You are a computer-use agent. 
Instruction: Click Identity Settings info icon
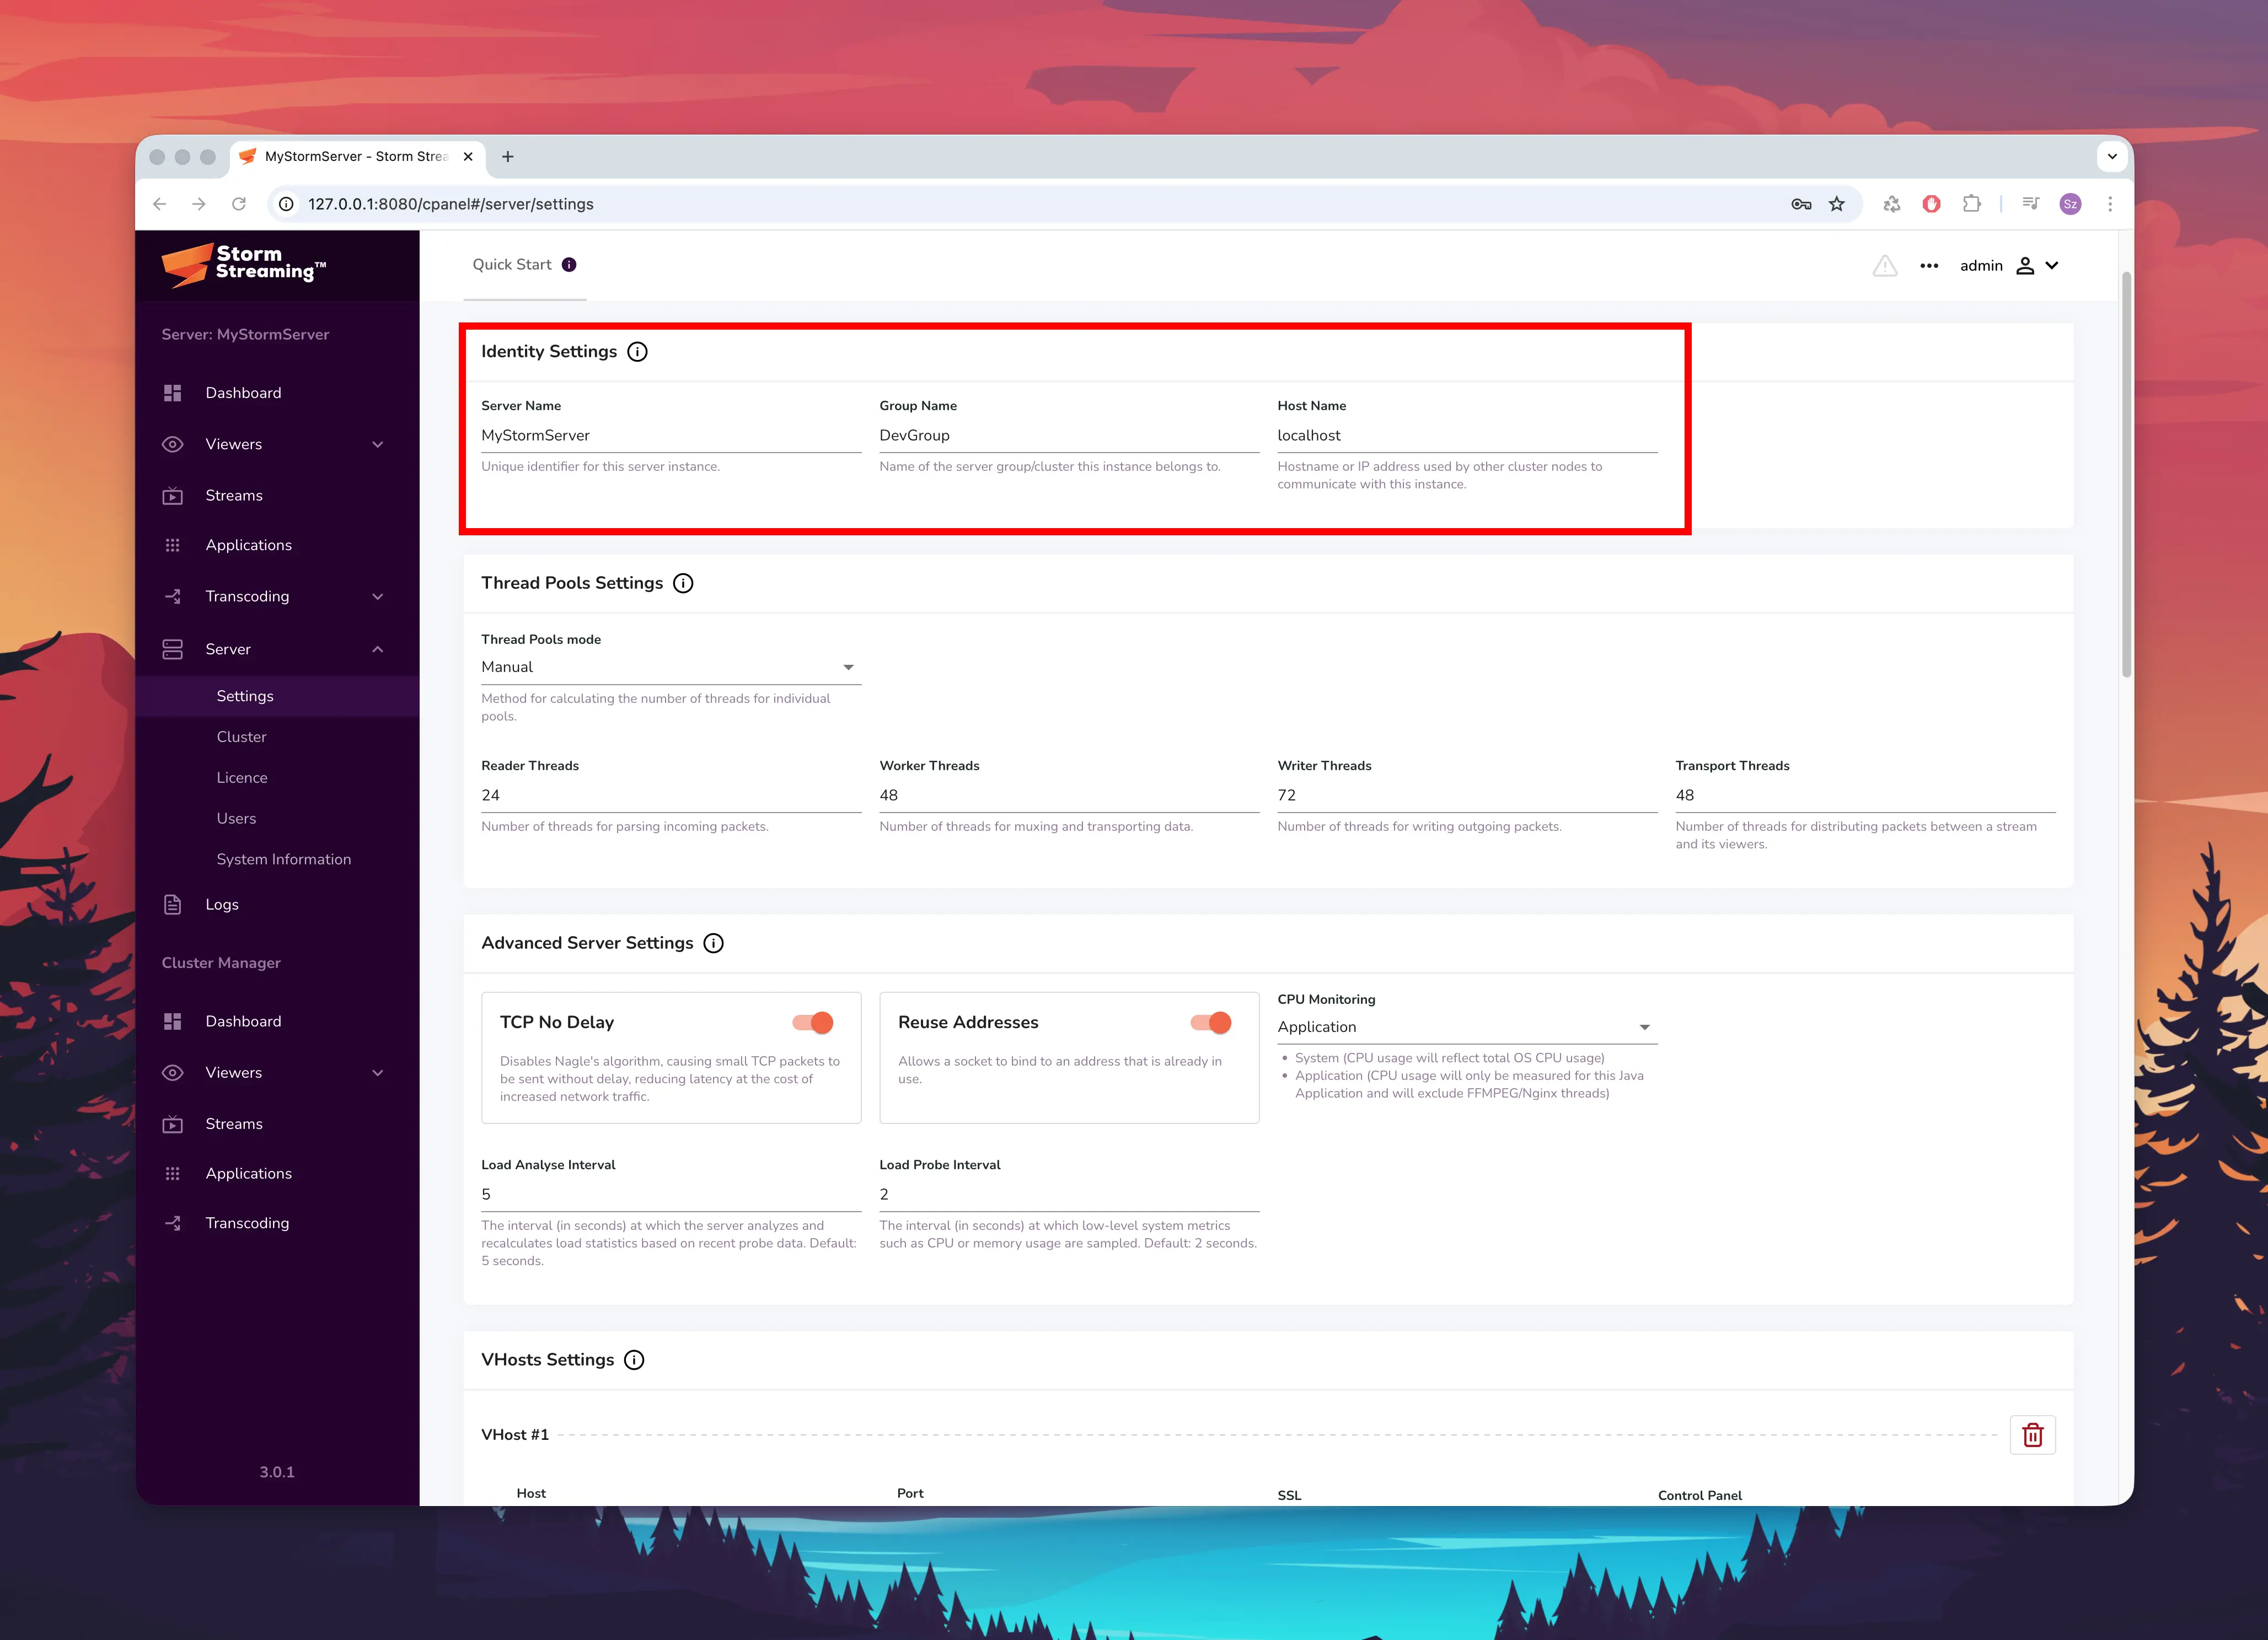coord(637,352)
